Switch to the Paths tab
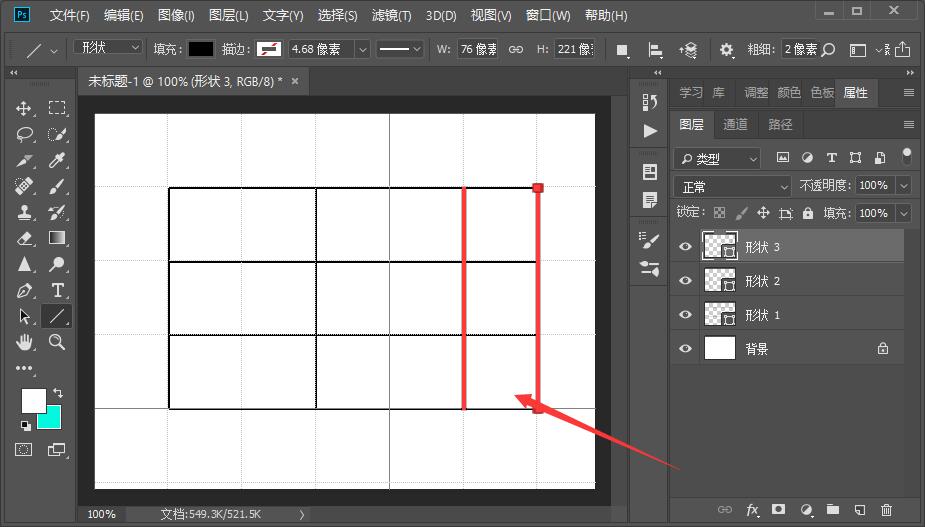The height and width of the screenshot is (527, 925). point(780,125)
